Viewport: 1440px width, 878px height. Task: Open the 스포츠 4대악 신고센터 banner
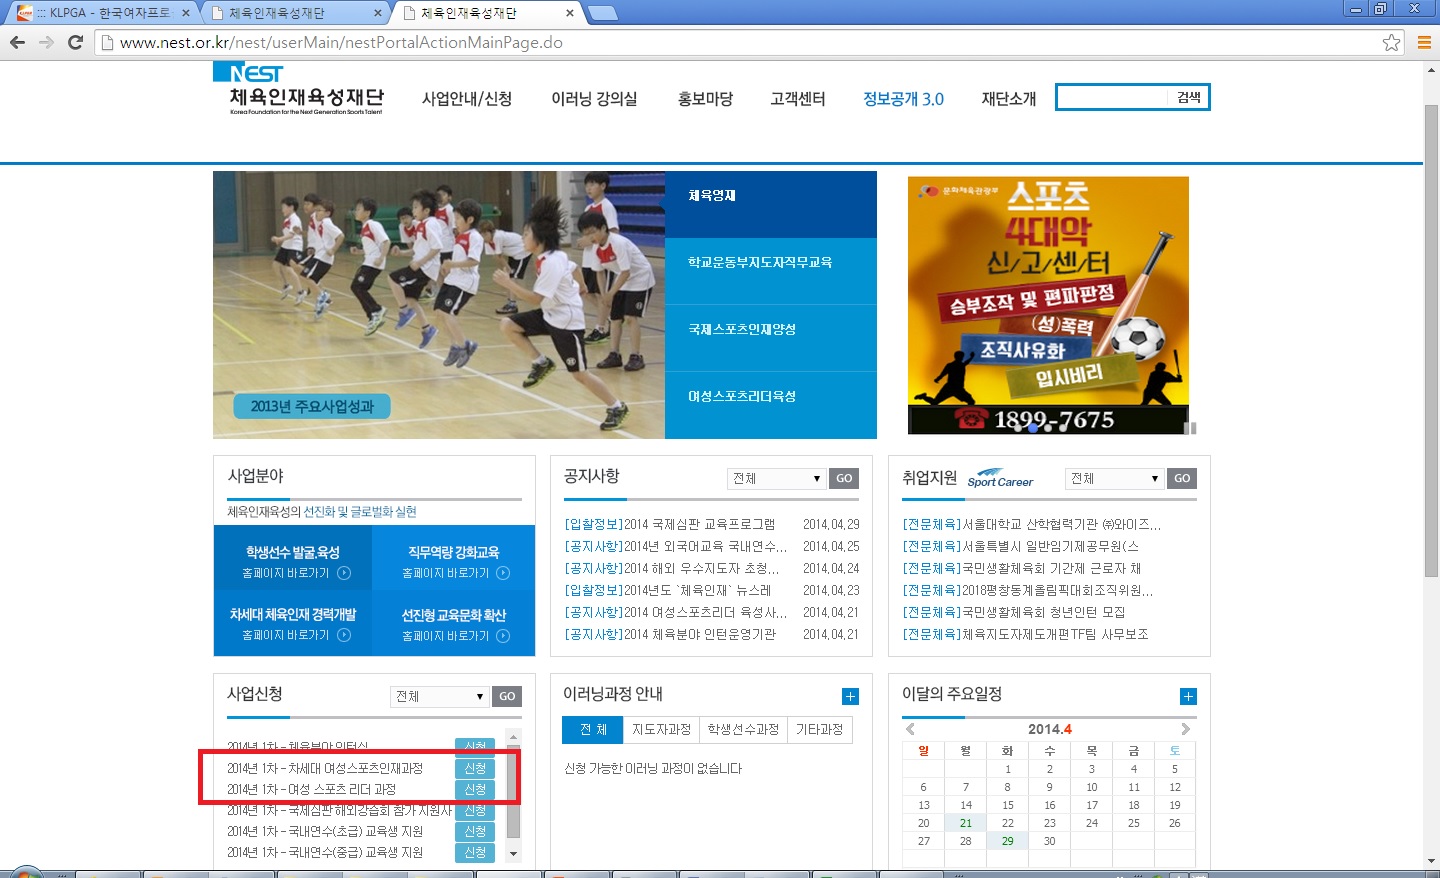point(1048,305)
